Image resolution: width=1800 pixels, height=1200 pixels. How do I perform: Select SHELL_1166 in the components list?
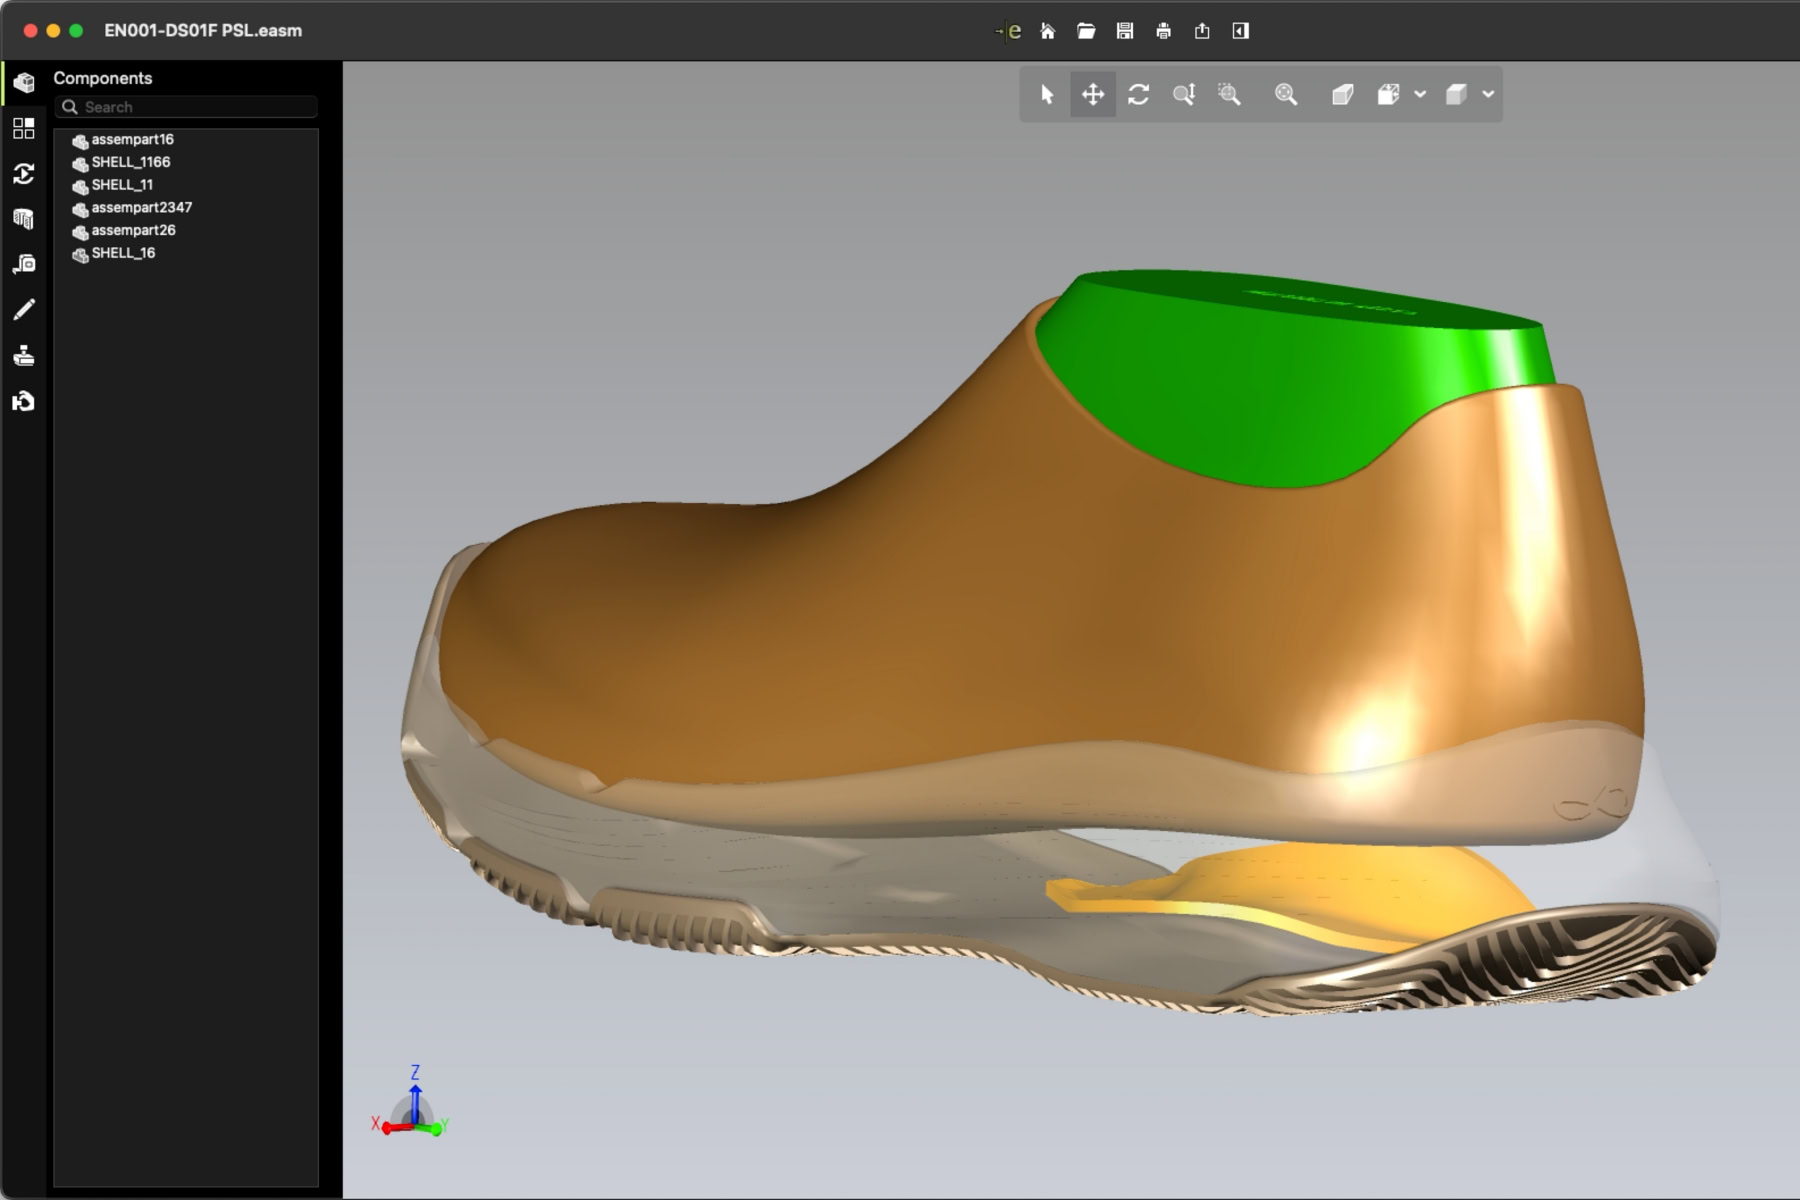coord(130,162)
